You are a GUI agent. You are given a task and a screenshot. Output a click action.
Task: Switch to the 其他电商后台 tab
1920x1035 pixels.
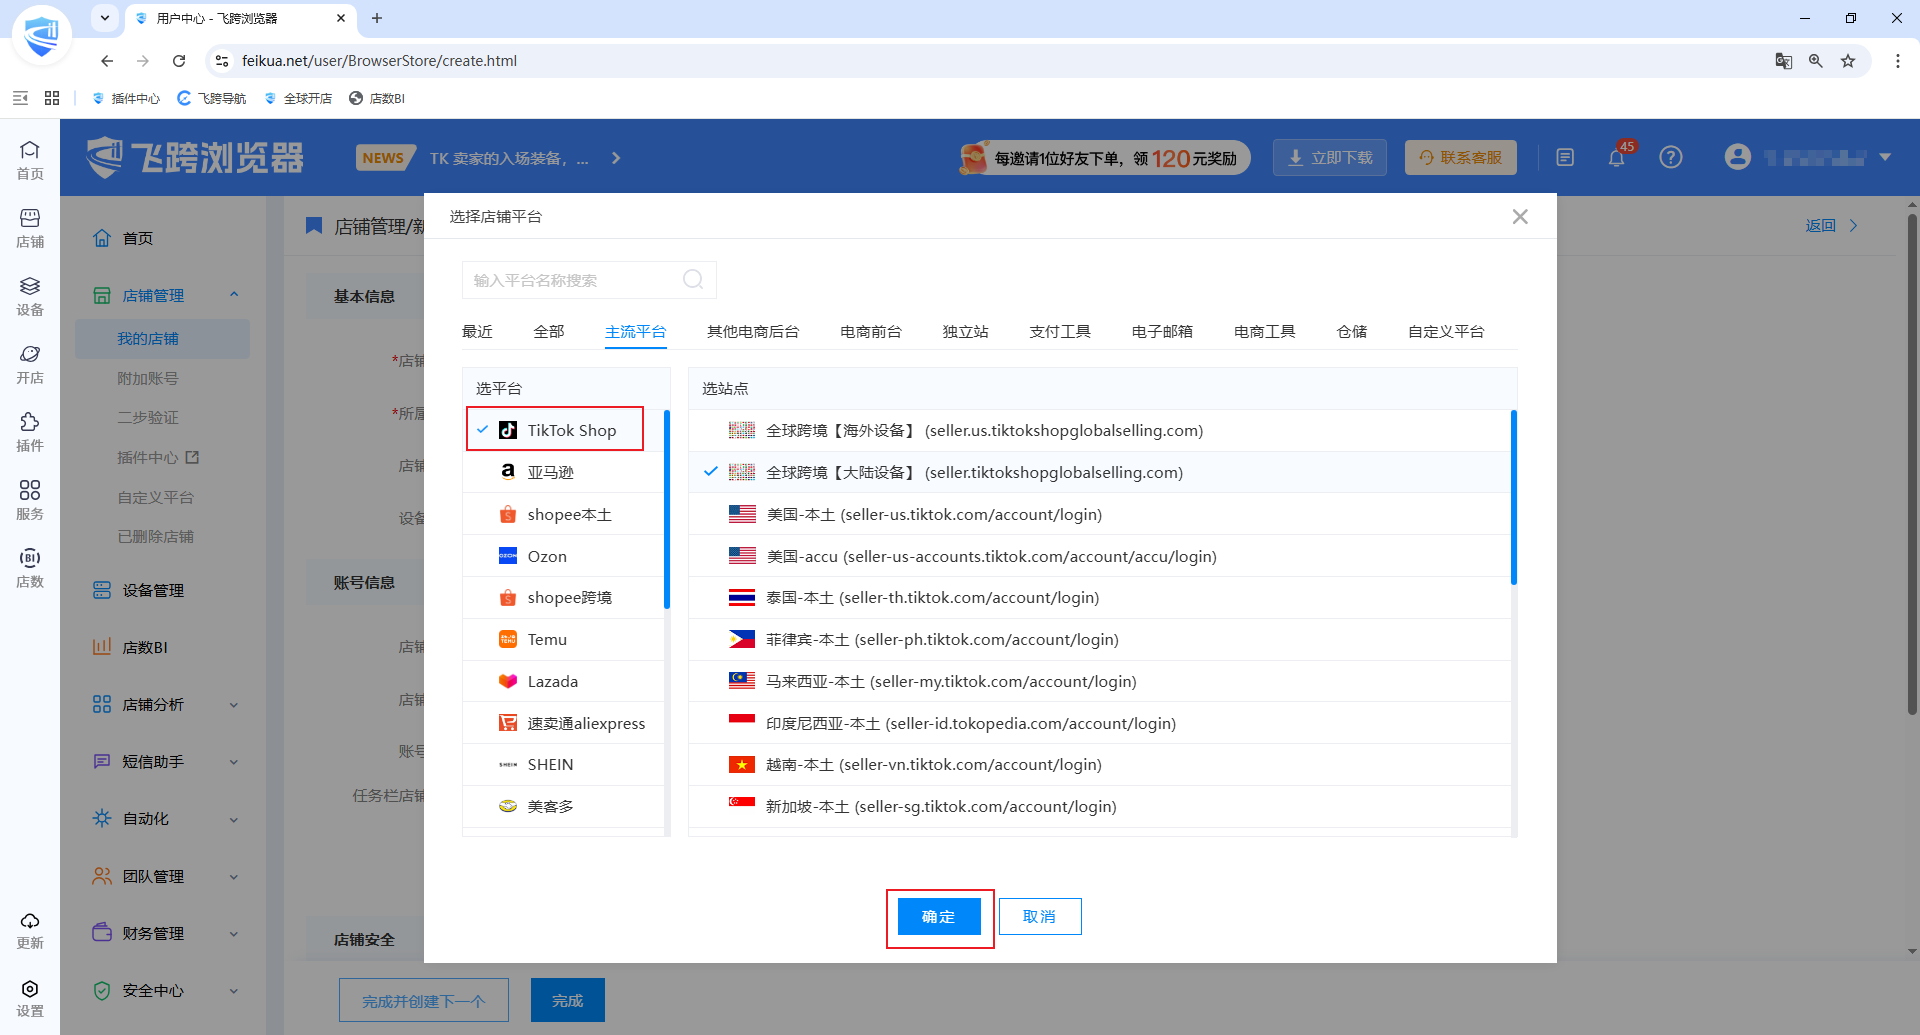coord(753,331)
